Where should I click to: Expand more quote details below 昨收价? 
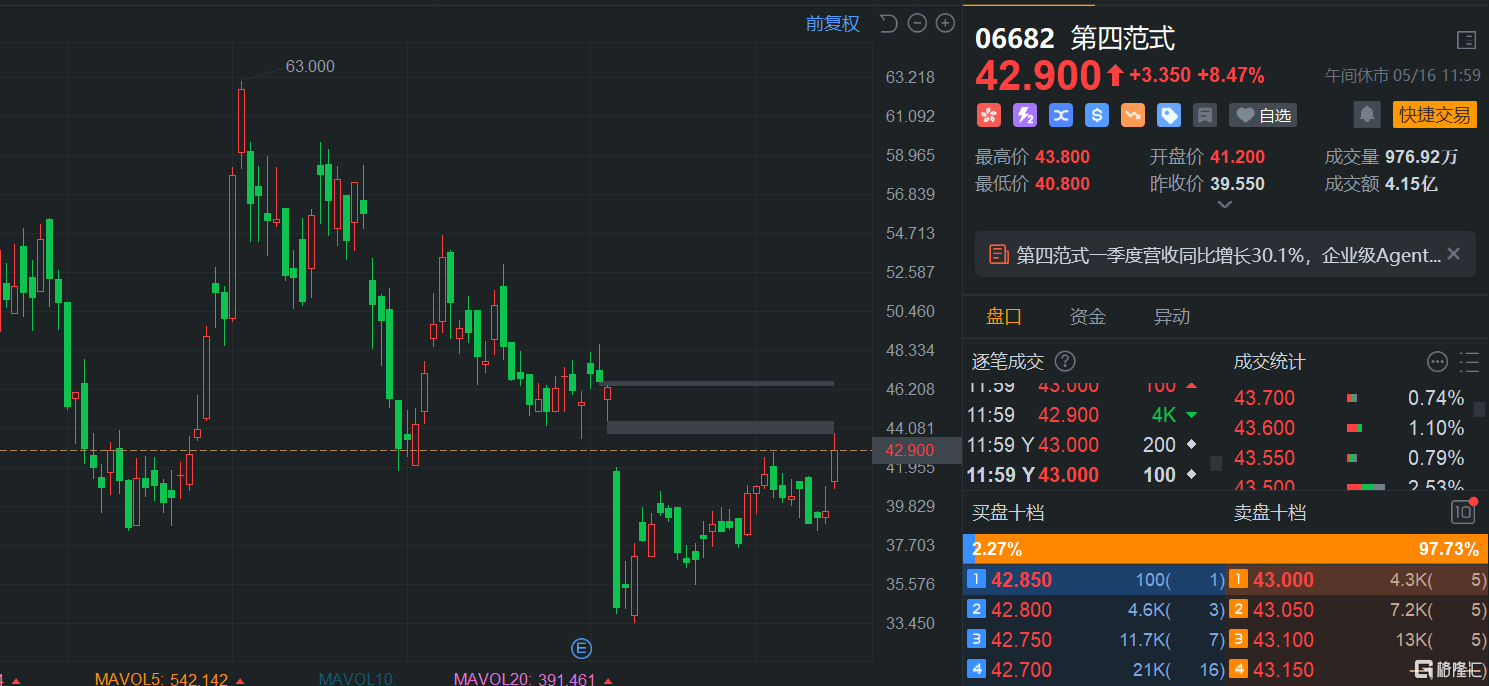click(x=1225, y=205)
